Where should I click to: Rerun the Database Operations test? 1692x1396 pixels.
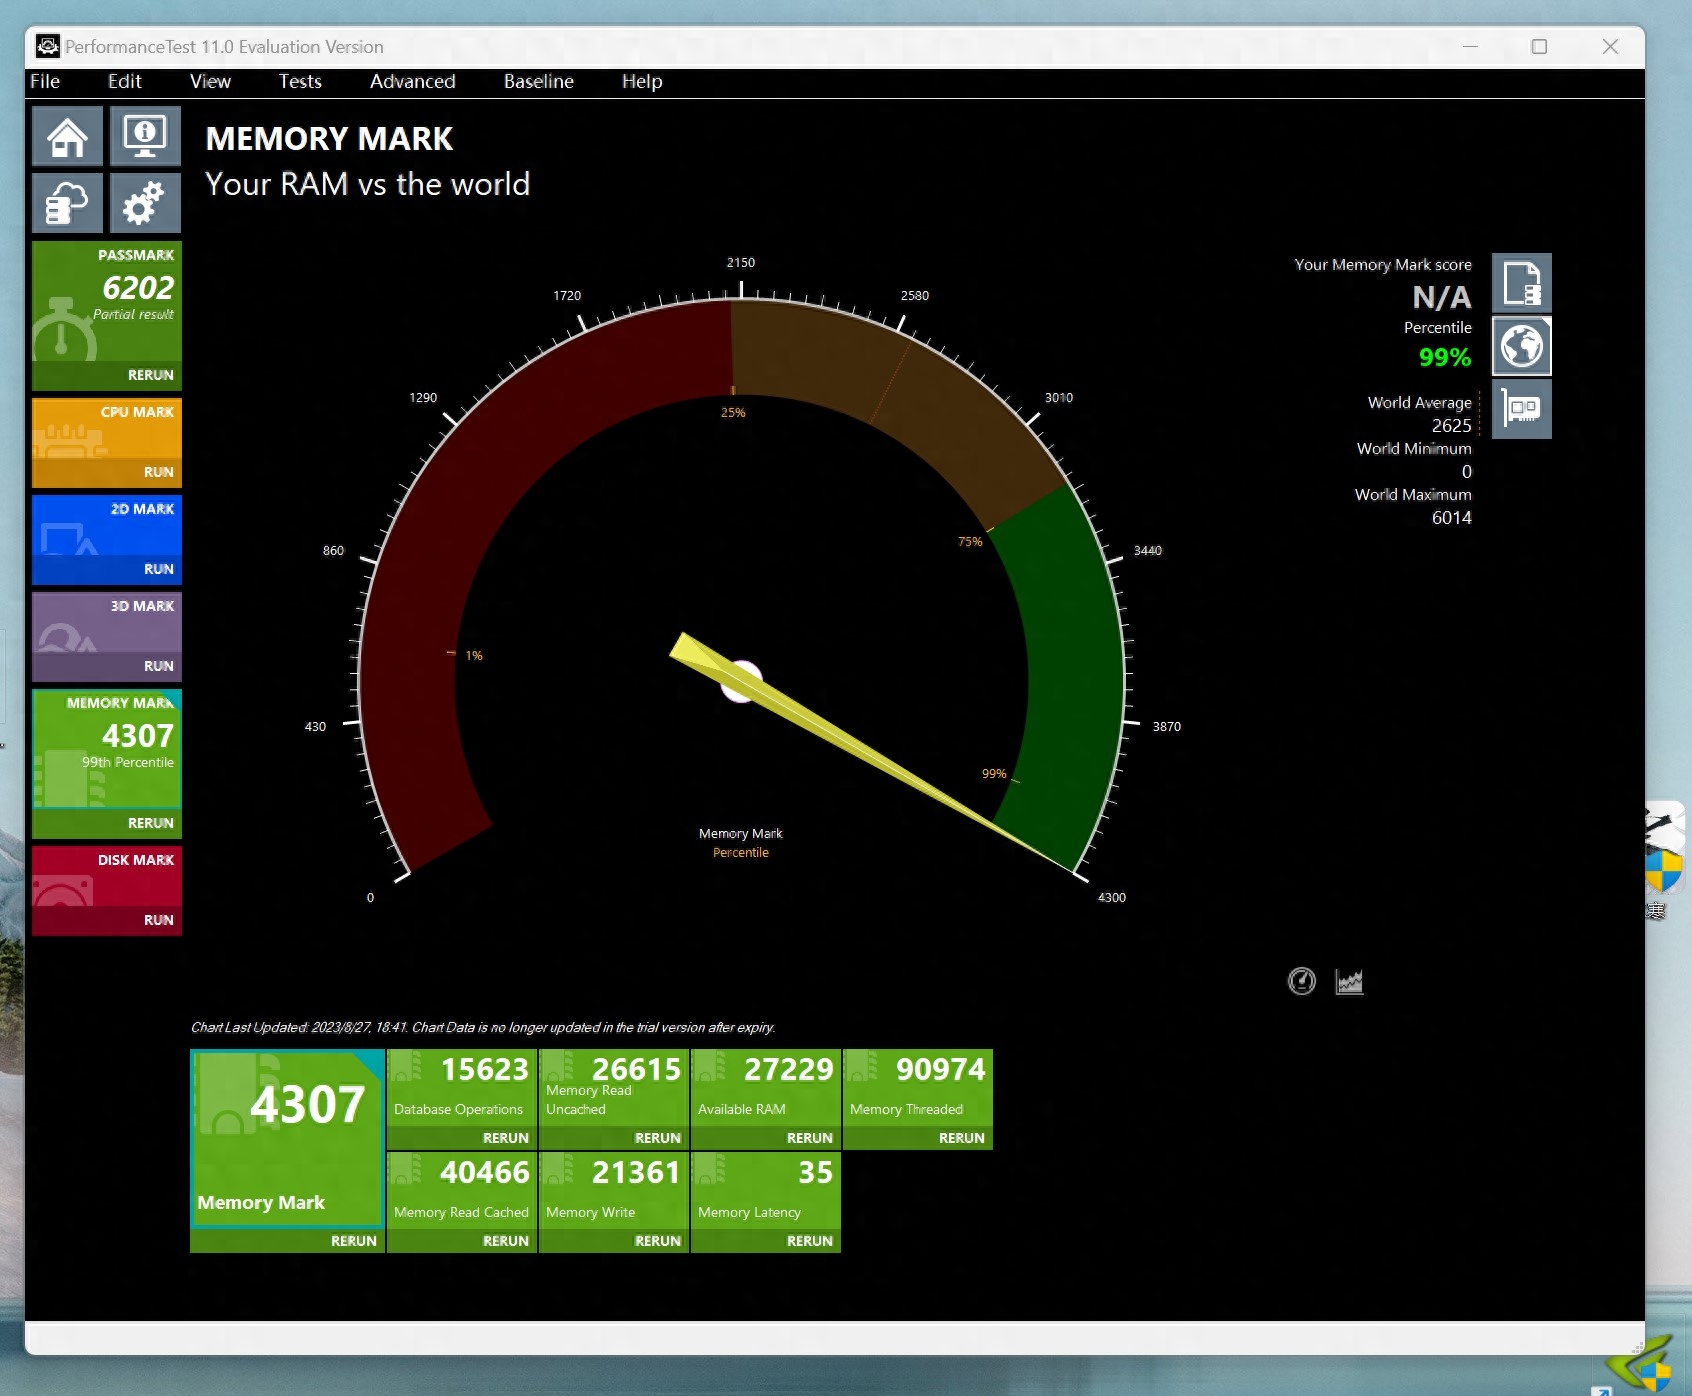(x=505, y=1138)
